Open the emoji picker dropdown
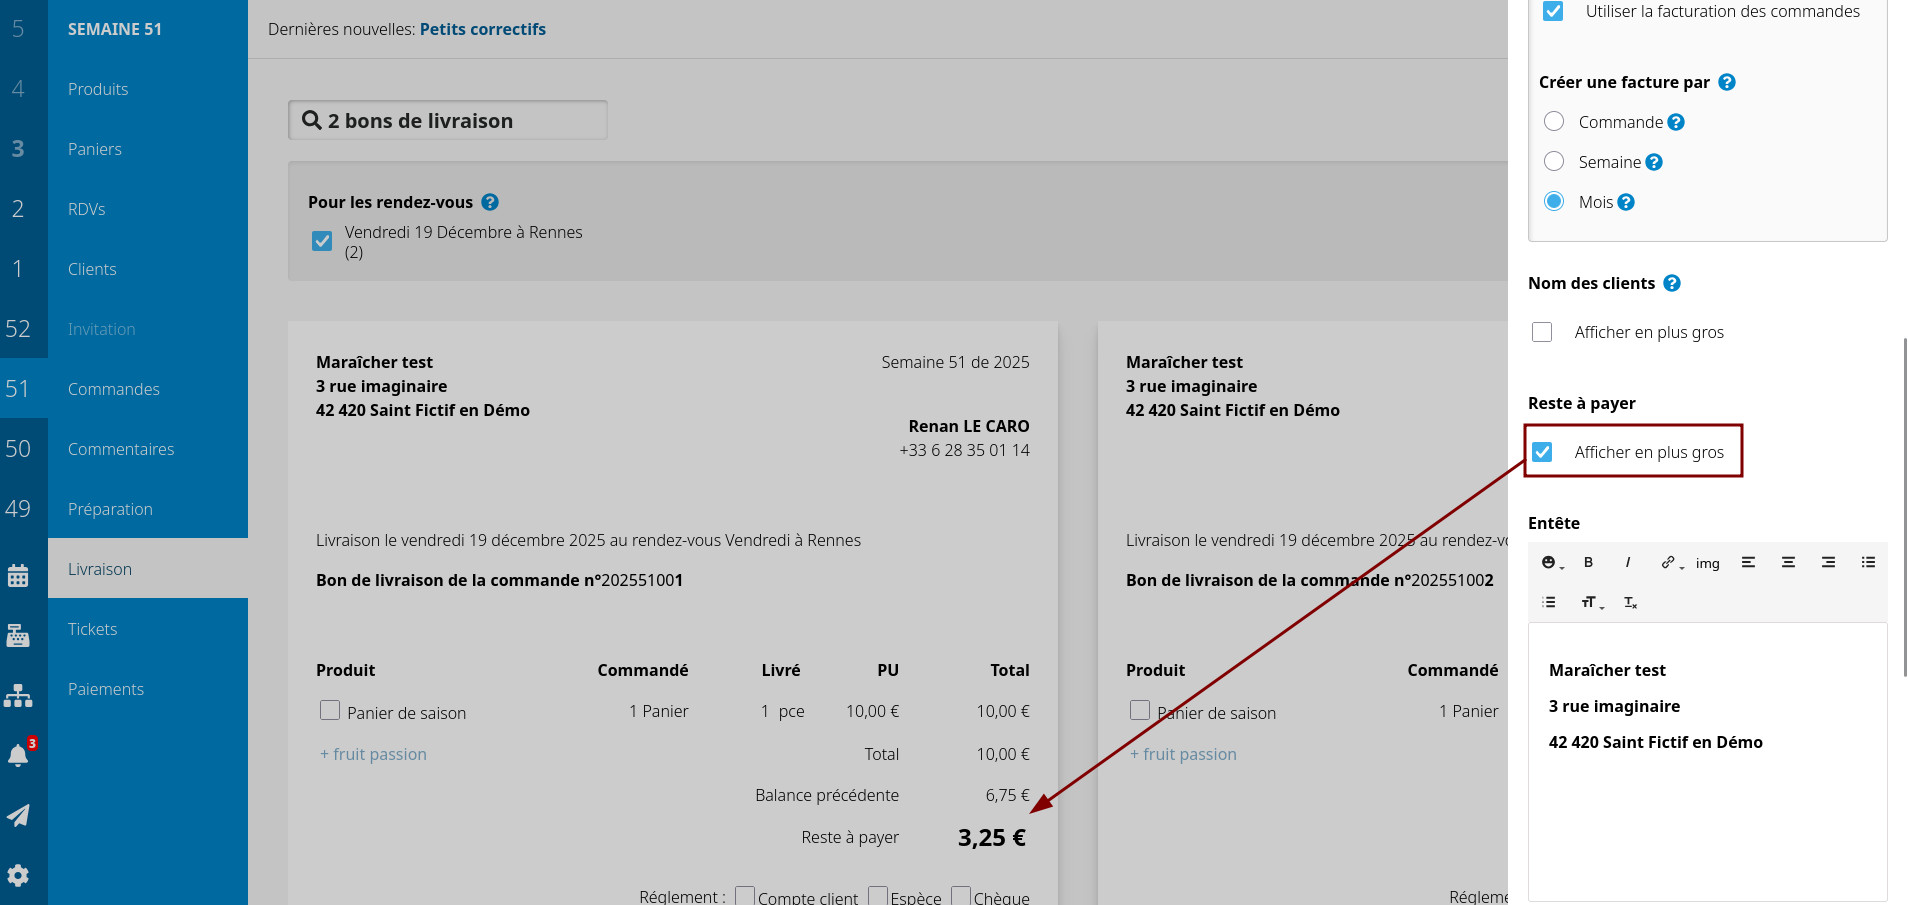The image size is (1908, 905). click(1551, 563)
